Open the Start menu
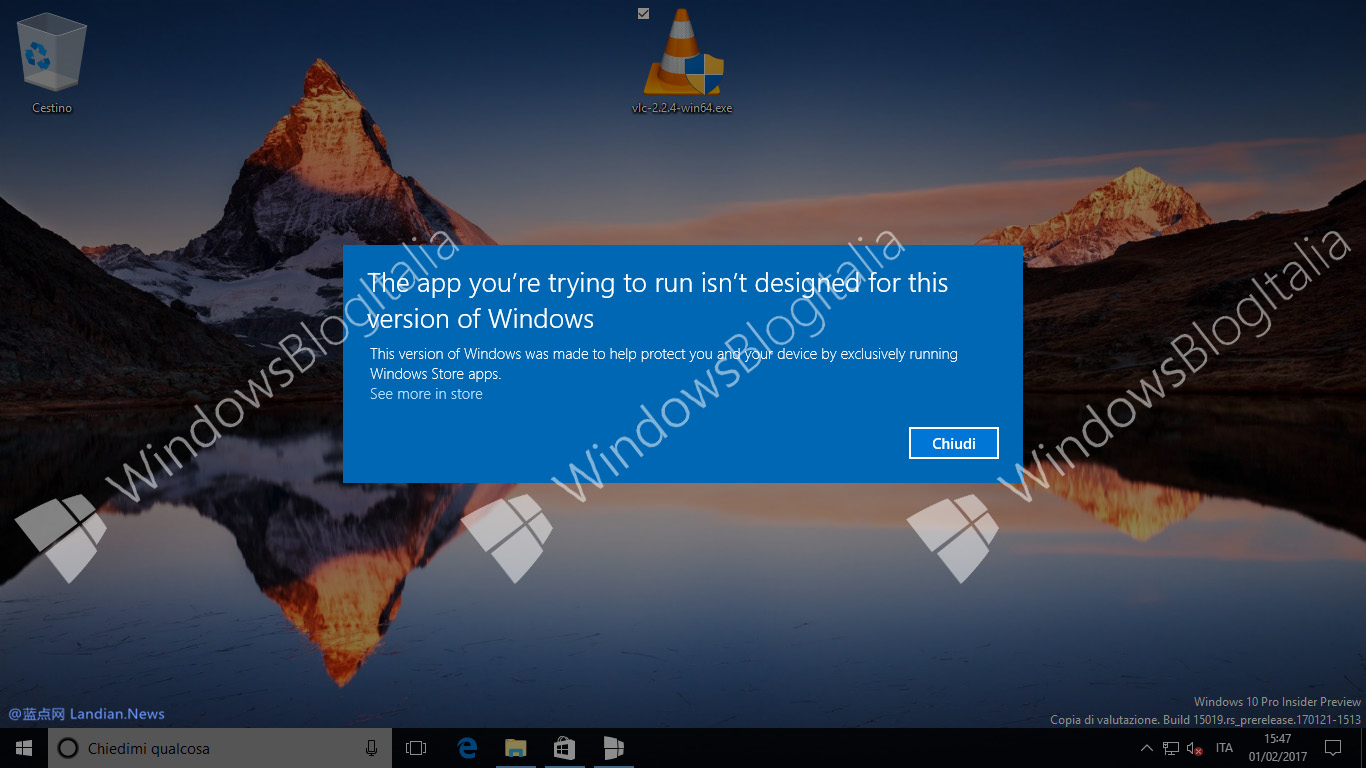 [x=22, y=748]
